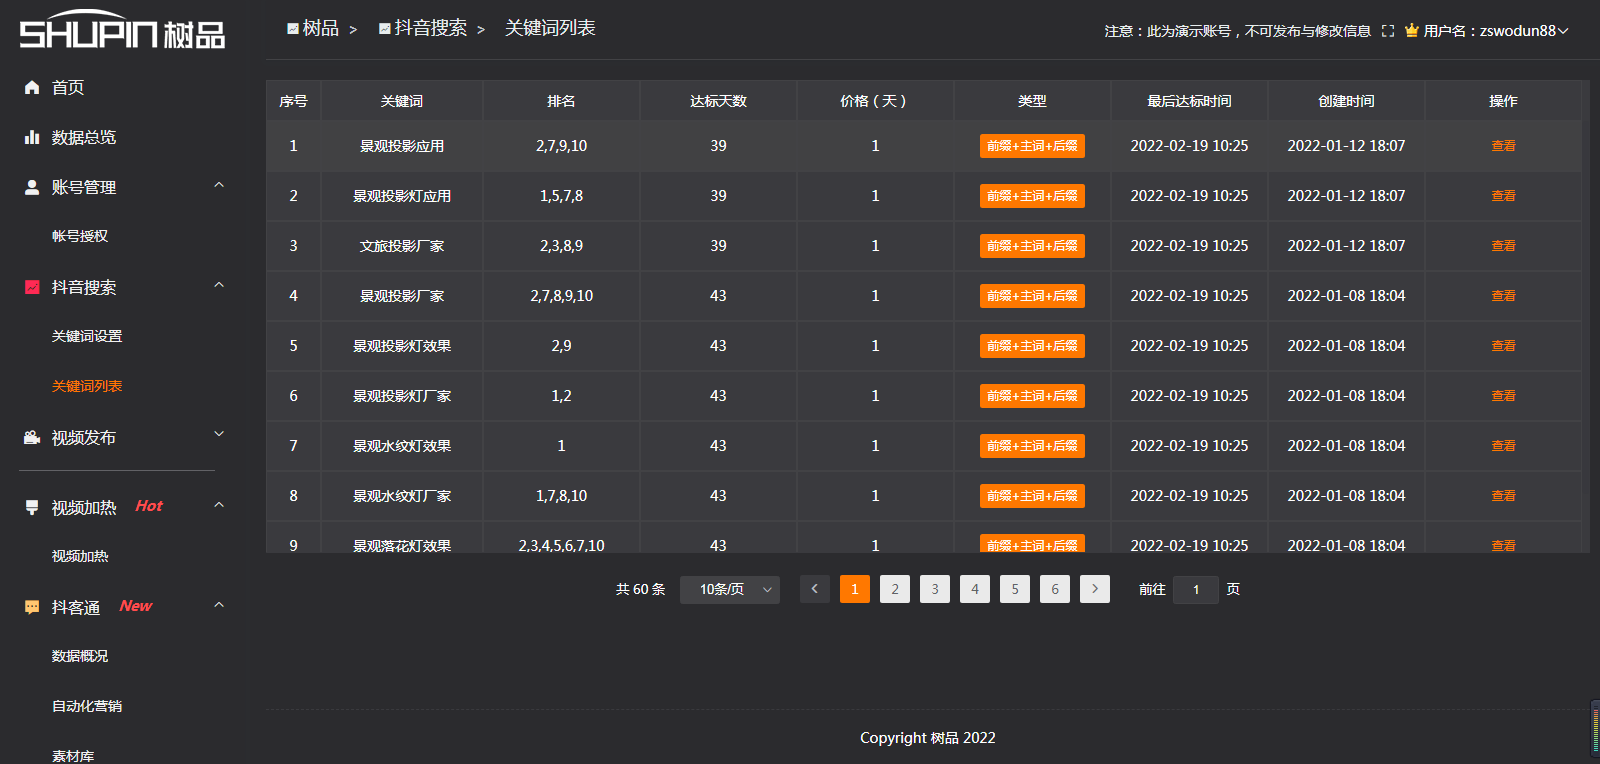1600x764 pixels.
Task: Collapse the 账号管理 menu chevron
Action: [x=219, y=185]
